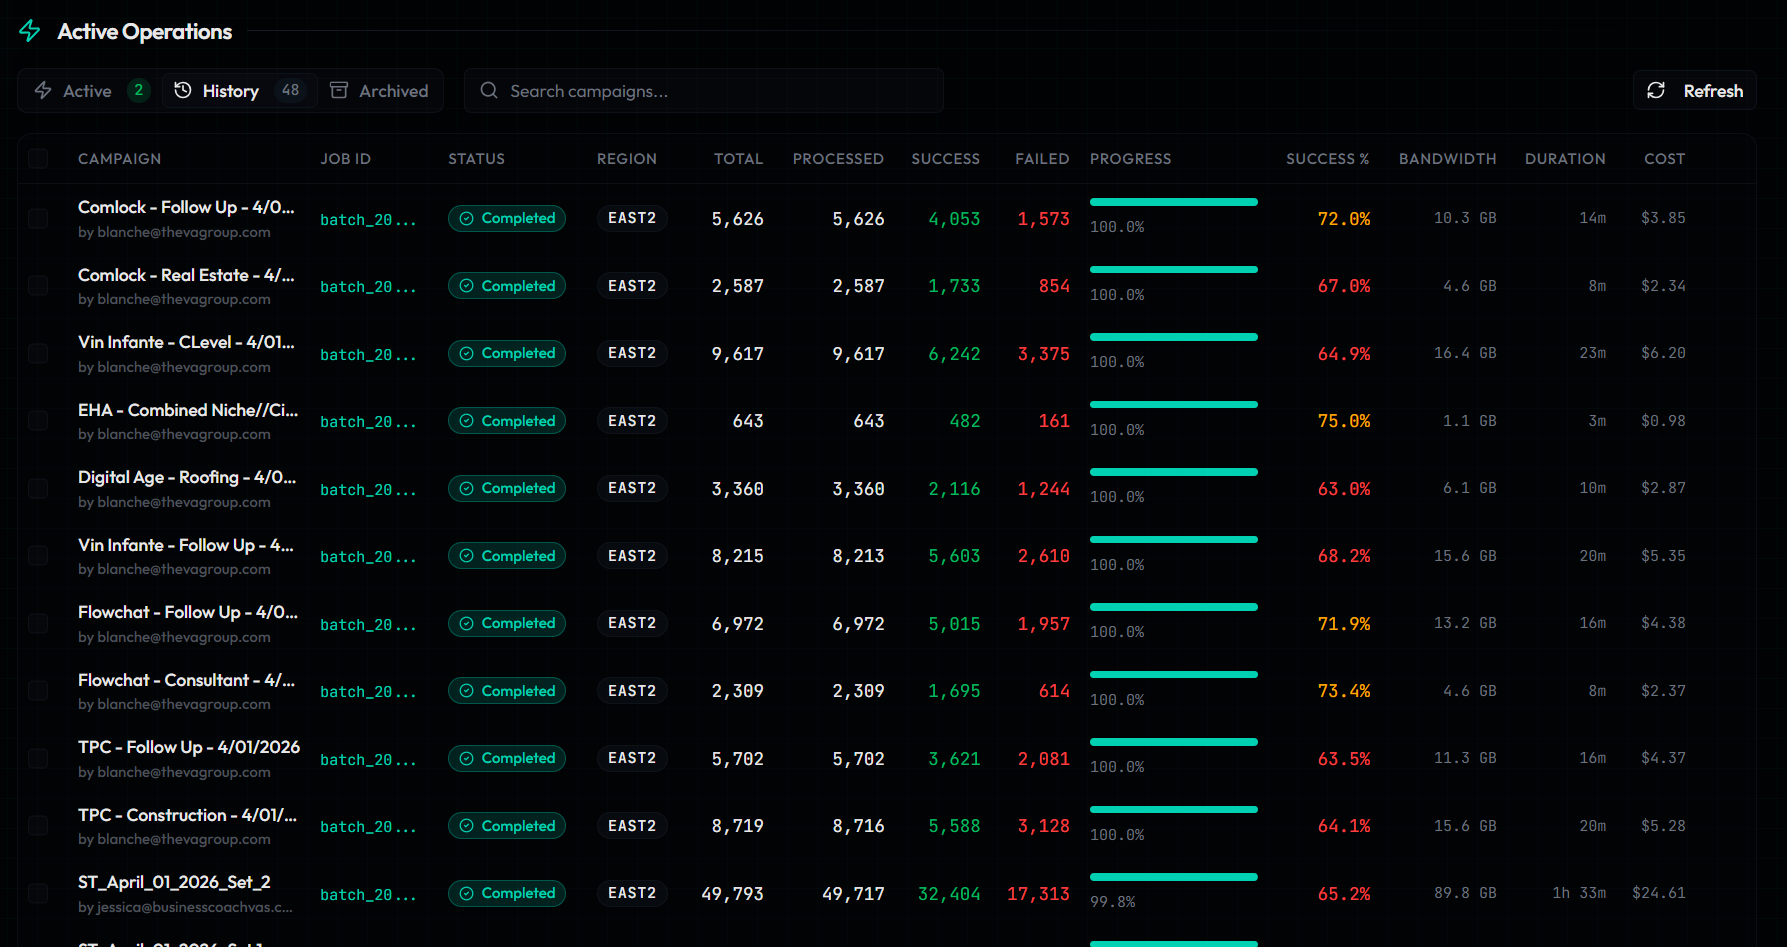Click the checkmark icon in Comlock Follow Up's Completed badge

coord(466,218)
